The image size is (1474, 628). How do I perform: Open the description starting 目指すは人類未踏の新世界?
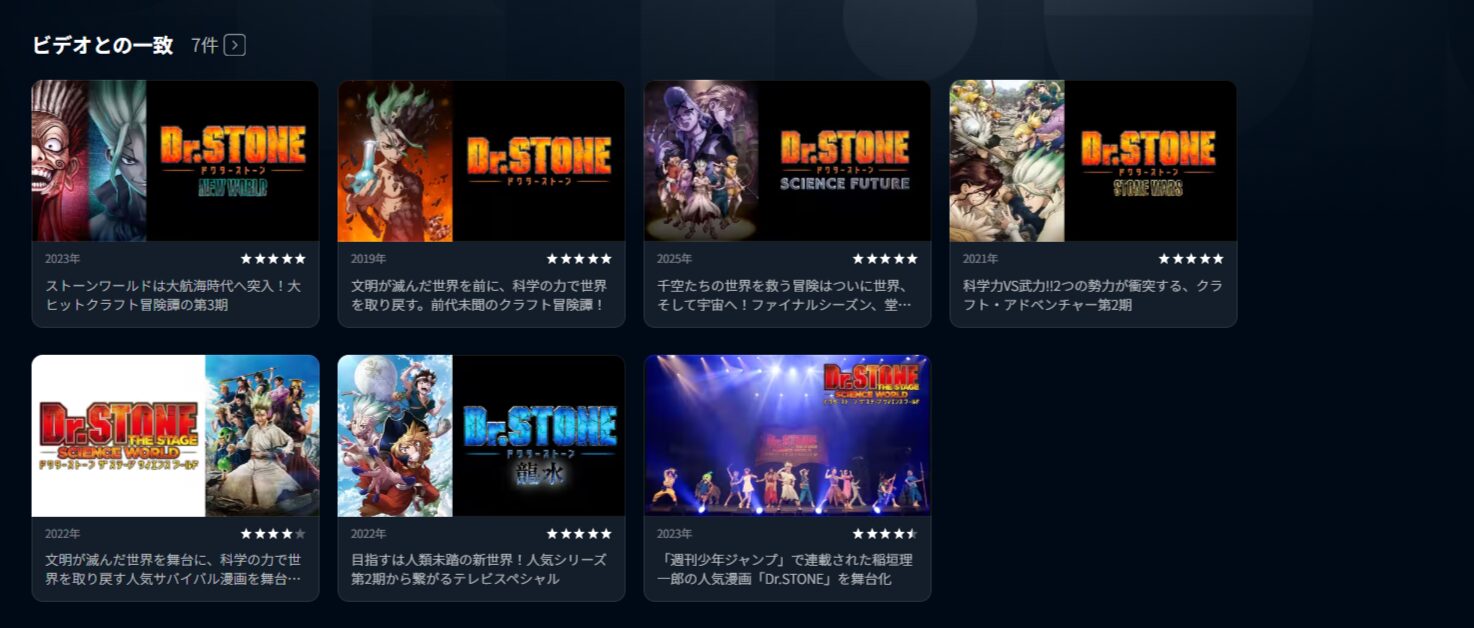coord(479,569)
